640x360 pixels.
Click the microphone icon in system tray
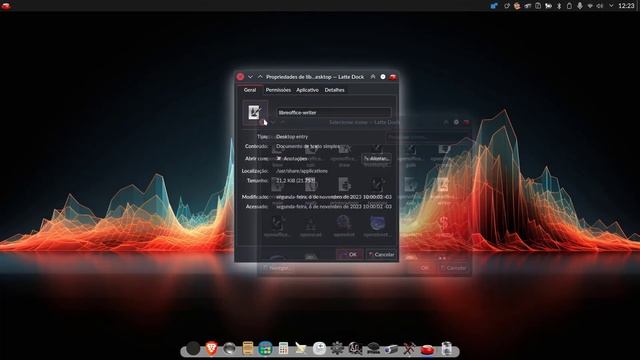[x=580, y=6]
